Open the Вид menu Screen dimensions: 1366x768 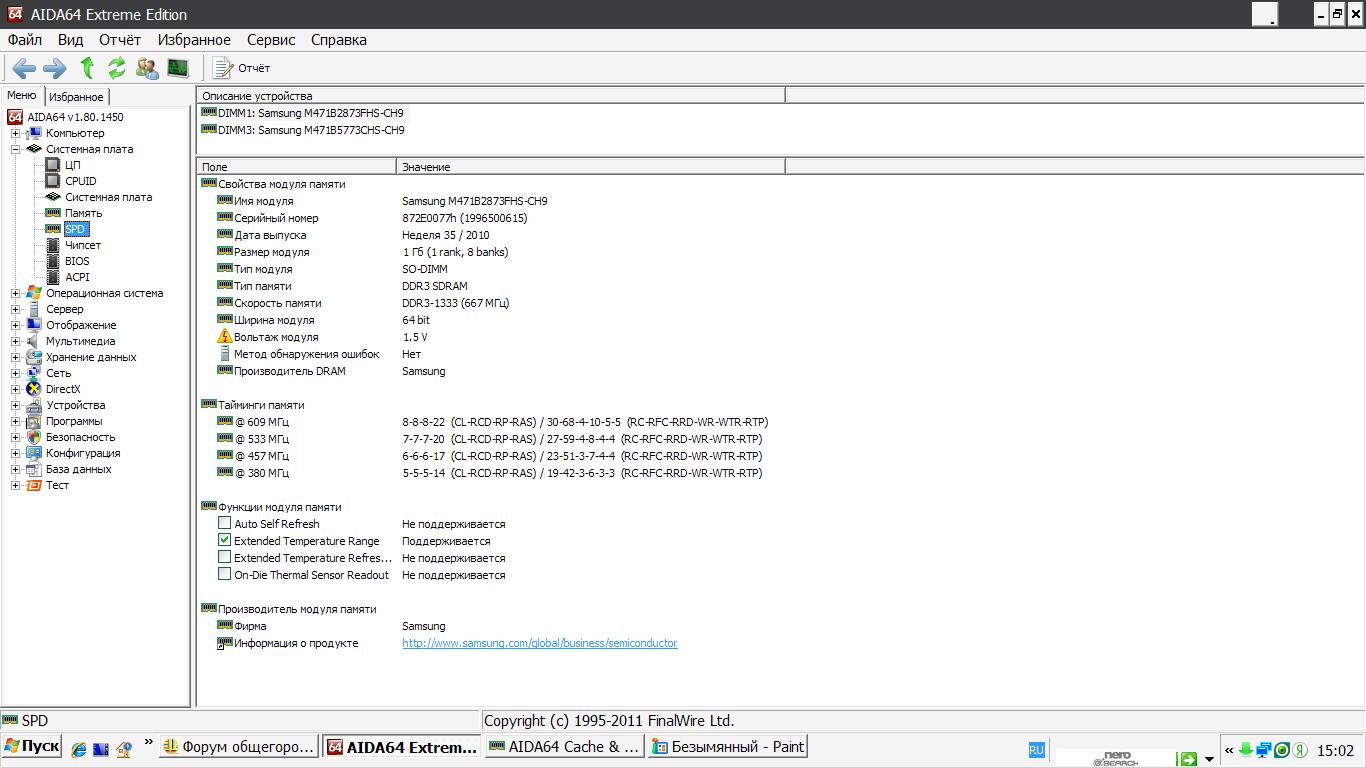70,40
